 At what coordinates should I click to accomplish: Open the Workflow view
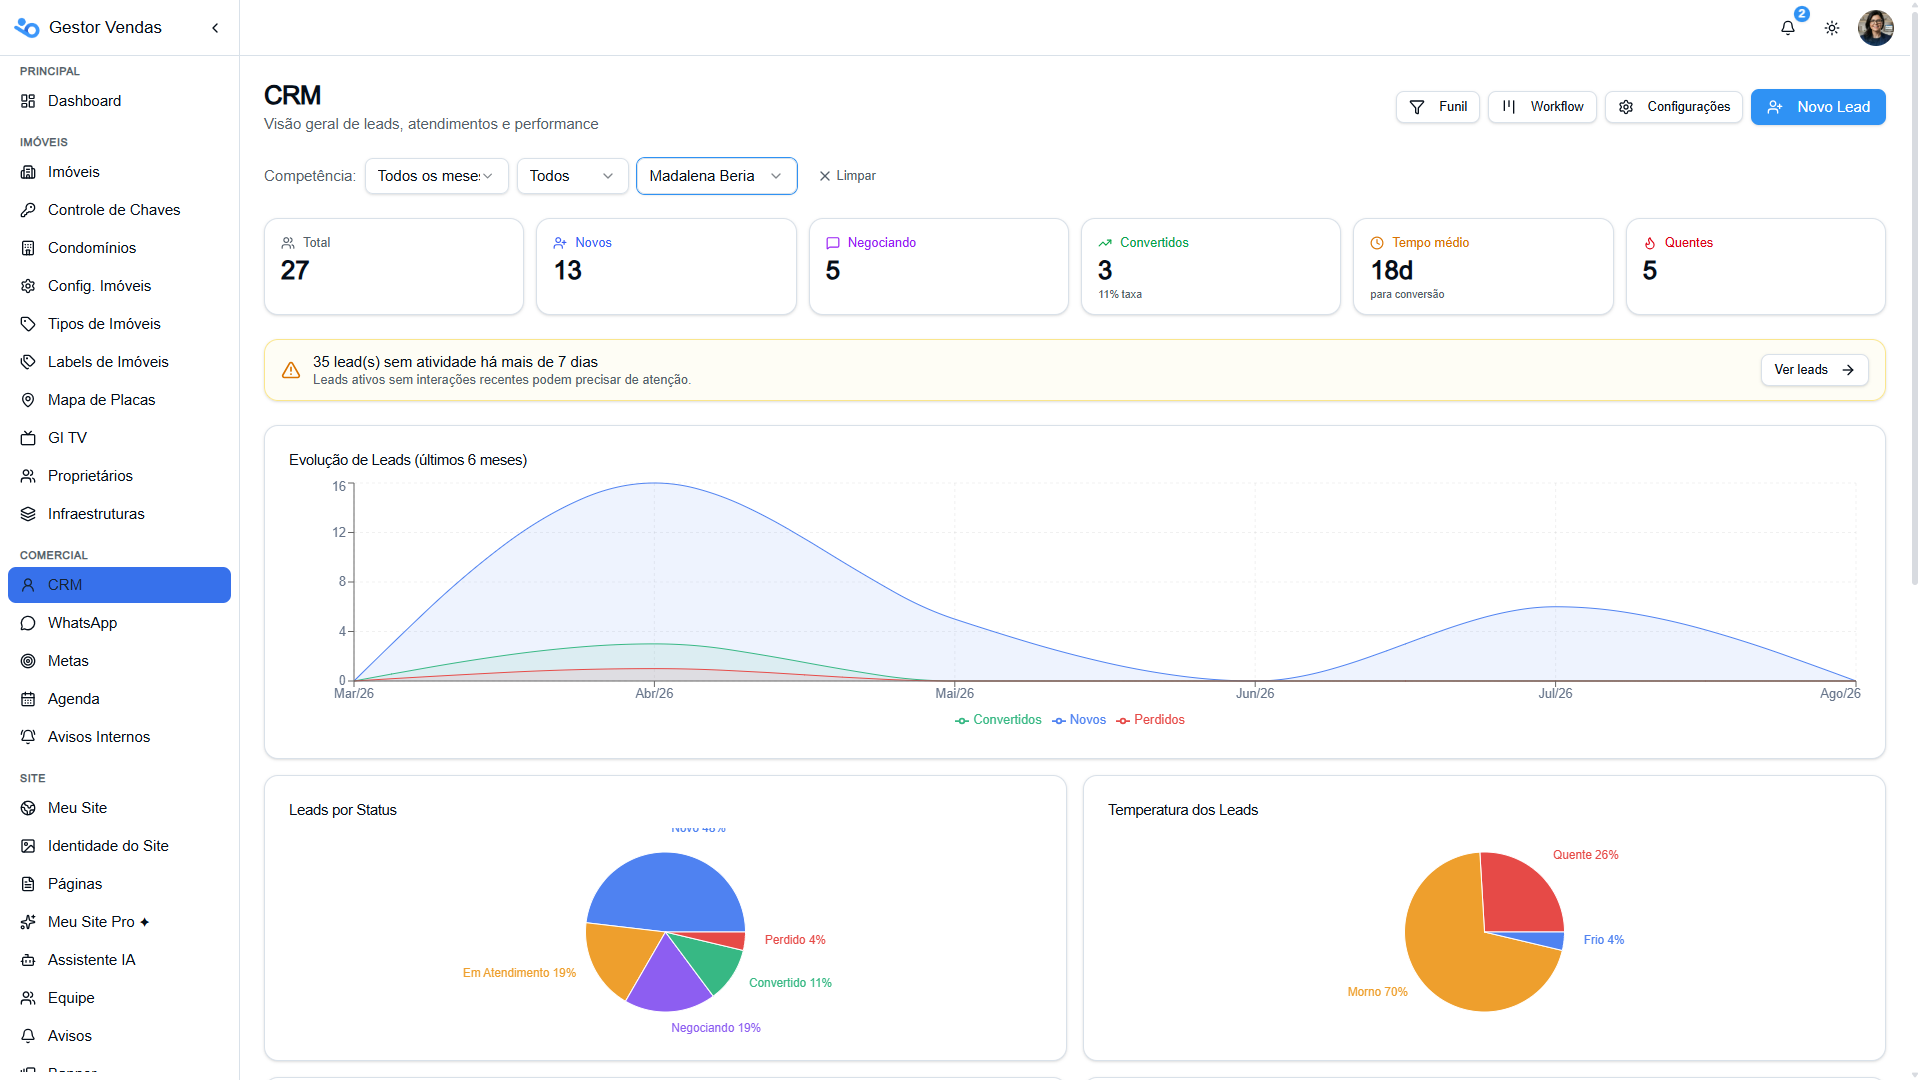[1542, 107]
